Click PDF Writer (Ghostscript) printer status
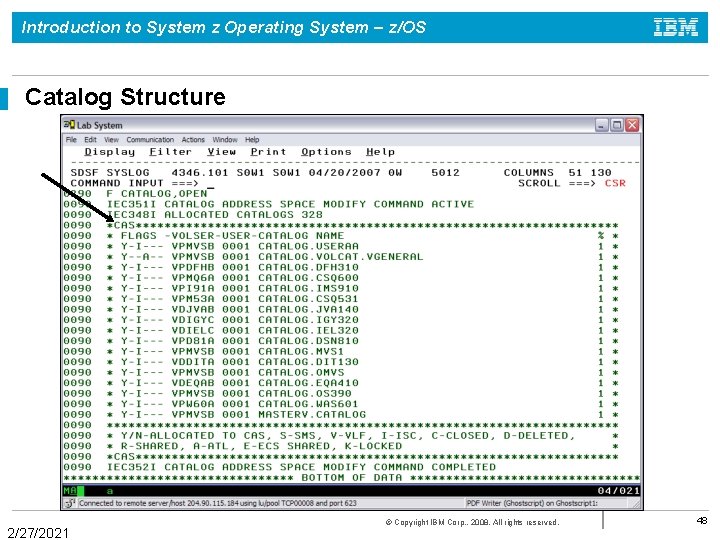 [532, 503]
